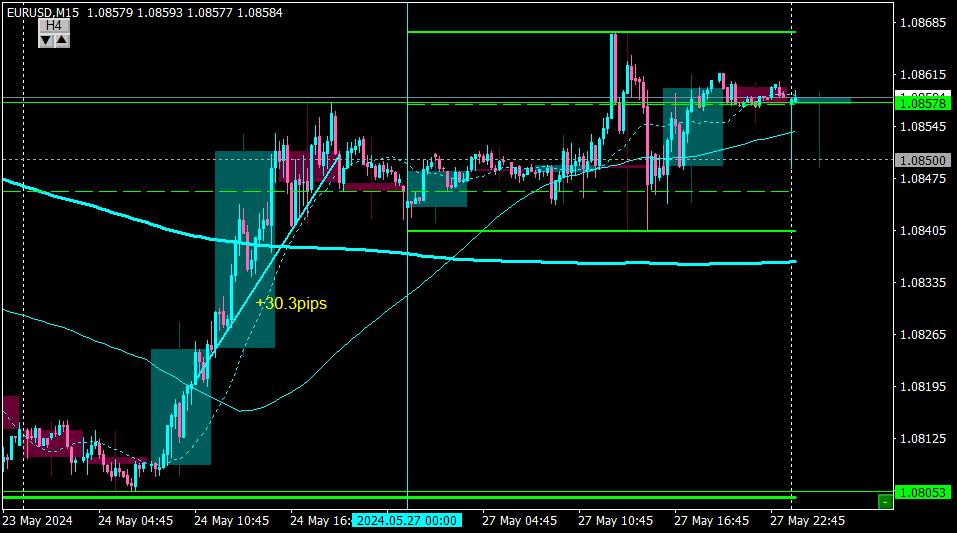The image size is (957, 533).
Task: Click the 1.08195 price axis label
Action: coord(923,386)
